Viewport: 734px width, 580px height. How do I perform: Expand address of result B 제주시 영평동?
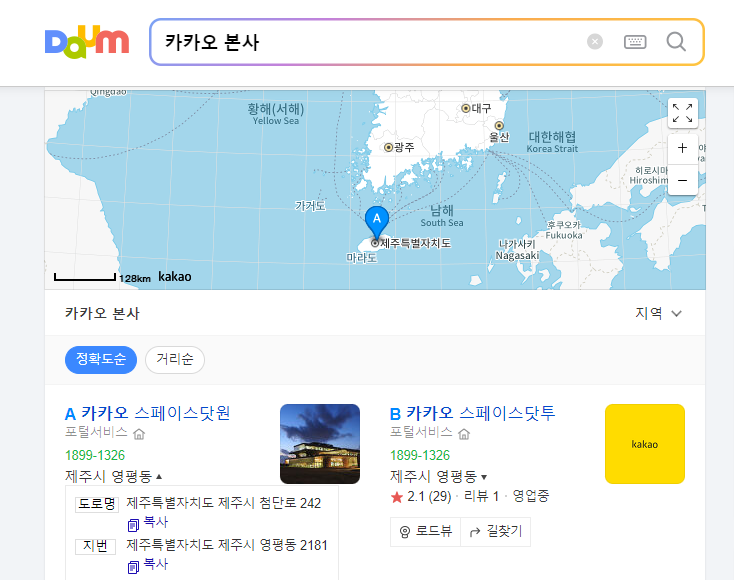coord(438,476)
